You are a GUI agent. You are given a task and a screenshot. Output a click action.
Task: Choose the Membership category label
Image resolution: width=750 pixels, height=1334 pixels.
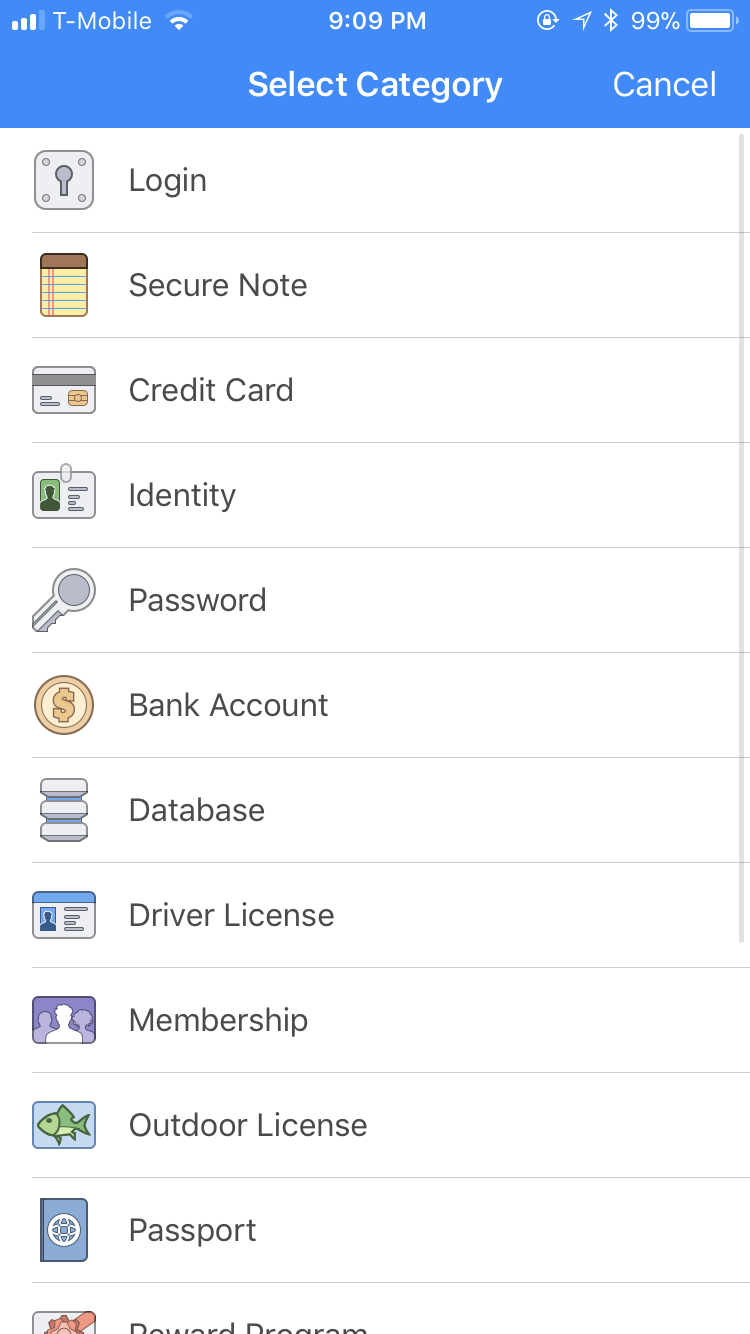(218, 1020)
